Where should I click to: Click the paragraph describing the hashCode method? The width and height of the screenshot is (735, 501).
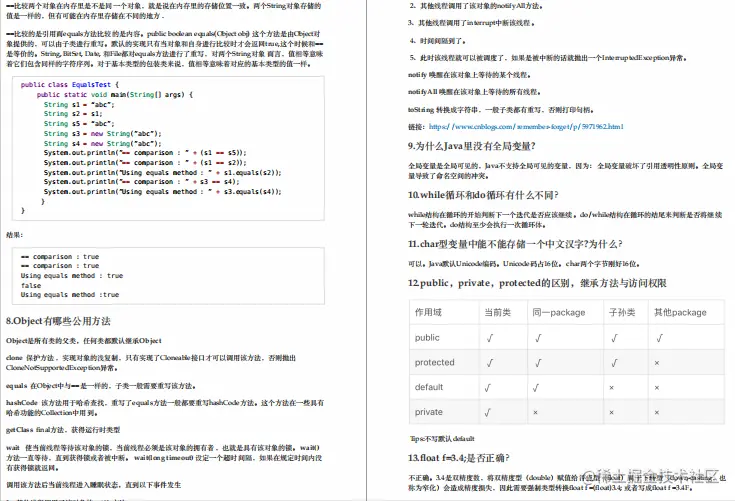point(165,408)
